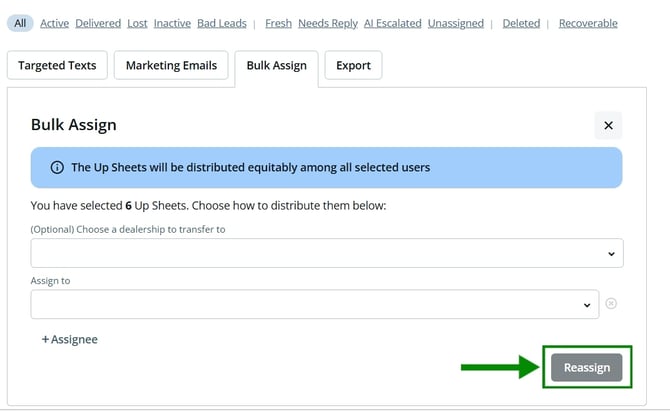View Deleted up sheets
The height and width of the screenshot is (411, 670).
click(x=521, y=23)
